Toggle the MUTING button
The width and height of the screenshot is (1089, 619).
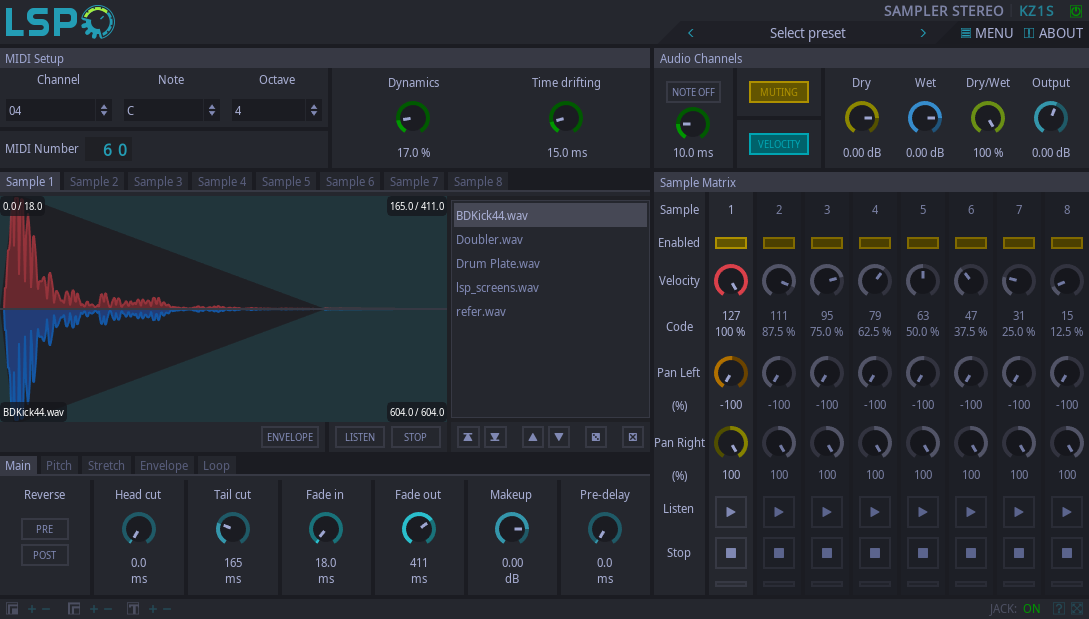[778, 92]
